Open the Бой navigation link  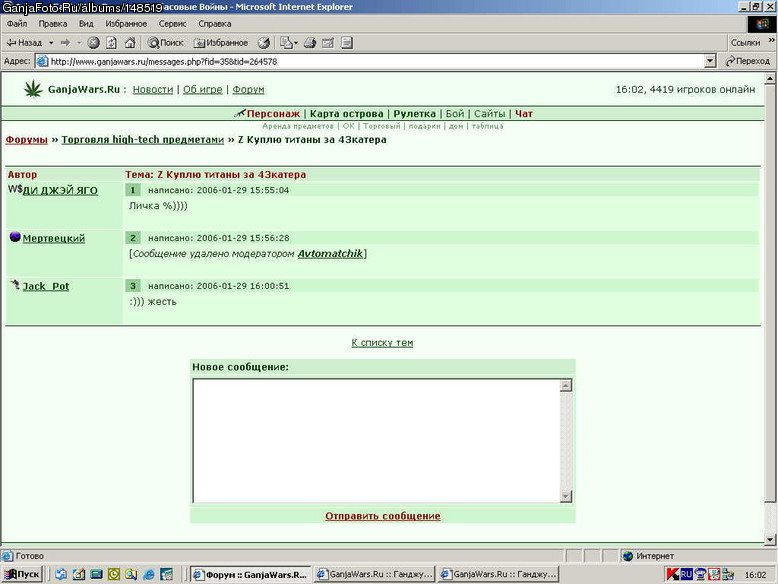point(454,114)
